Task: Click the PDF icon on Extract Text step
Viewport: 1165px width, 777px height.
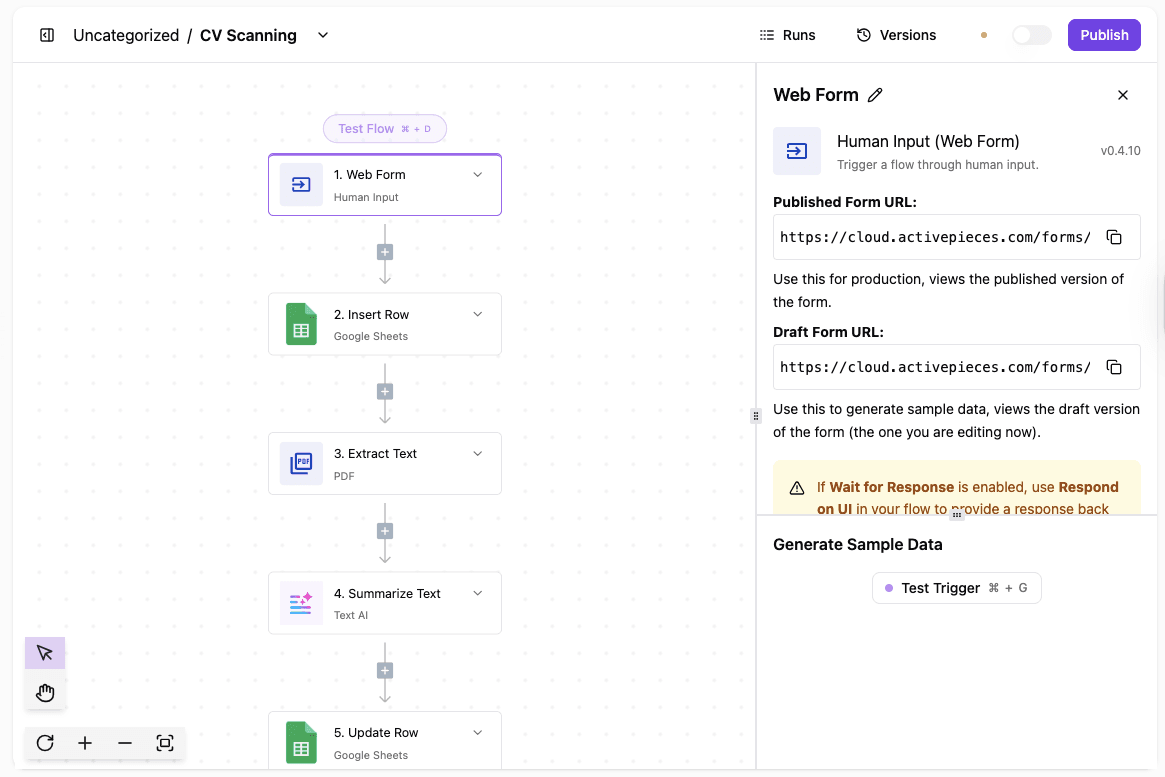Action: [301, 463]
